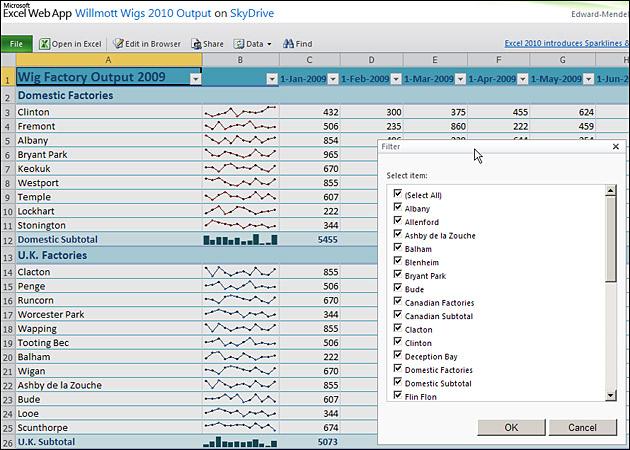630x450 pixels.
Task: Select column A header
Action: tap(108, 60)
